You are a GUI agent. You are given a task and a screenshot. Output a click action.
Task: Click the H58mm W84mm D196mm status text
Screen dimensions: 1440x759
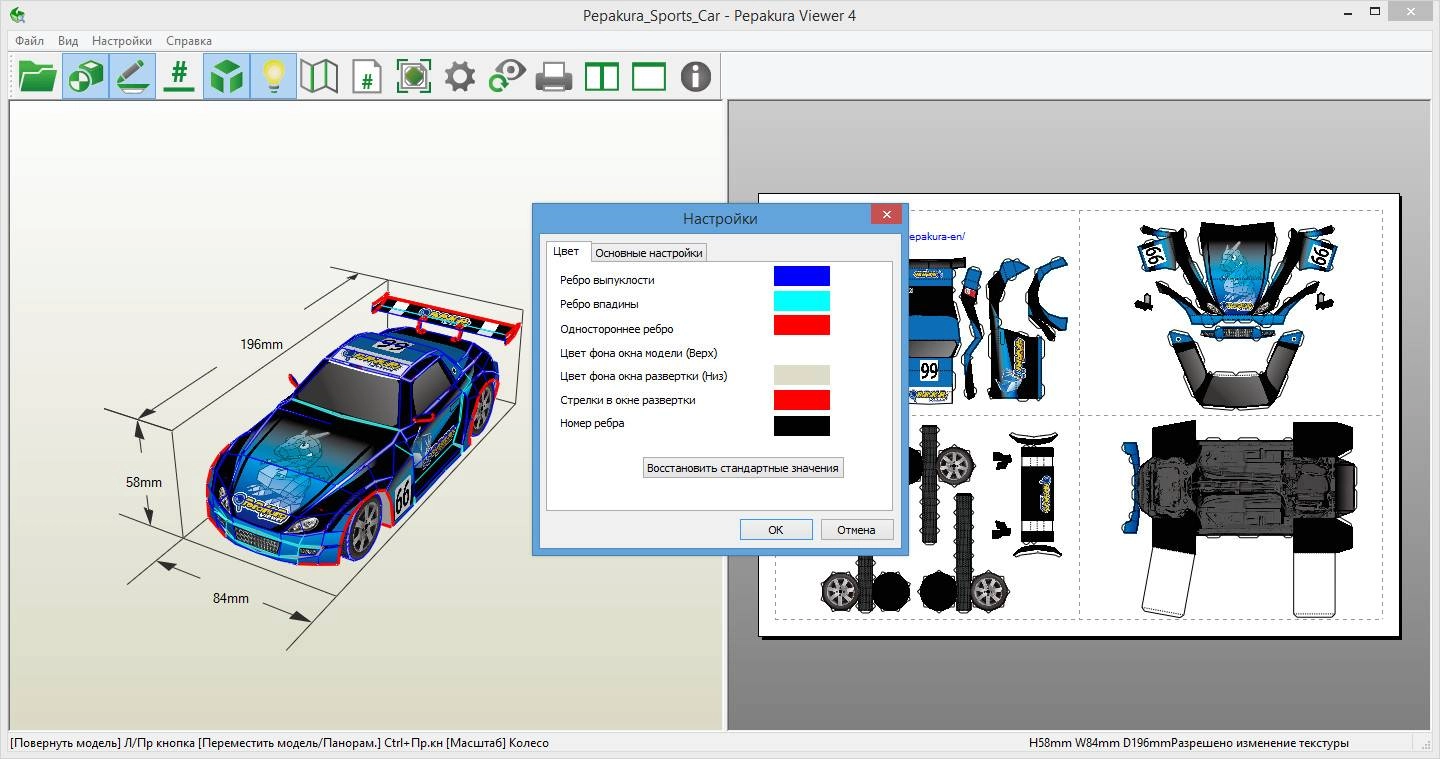click(x=1100, y=743)
